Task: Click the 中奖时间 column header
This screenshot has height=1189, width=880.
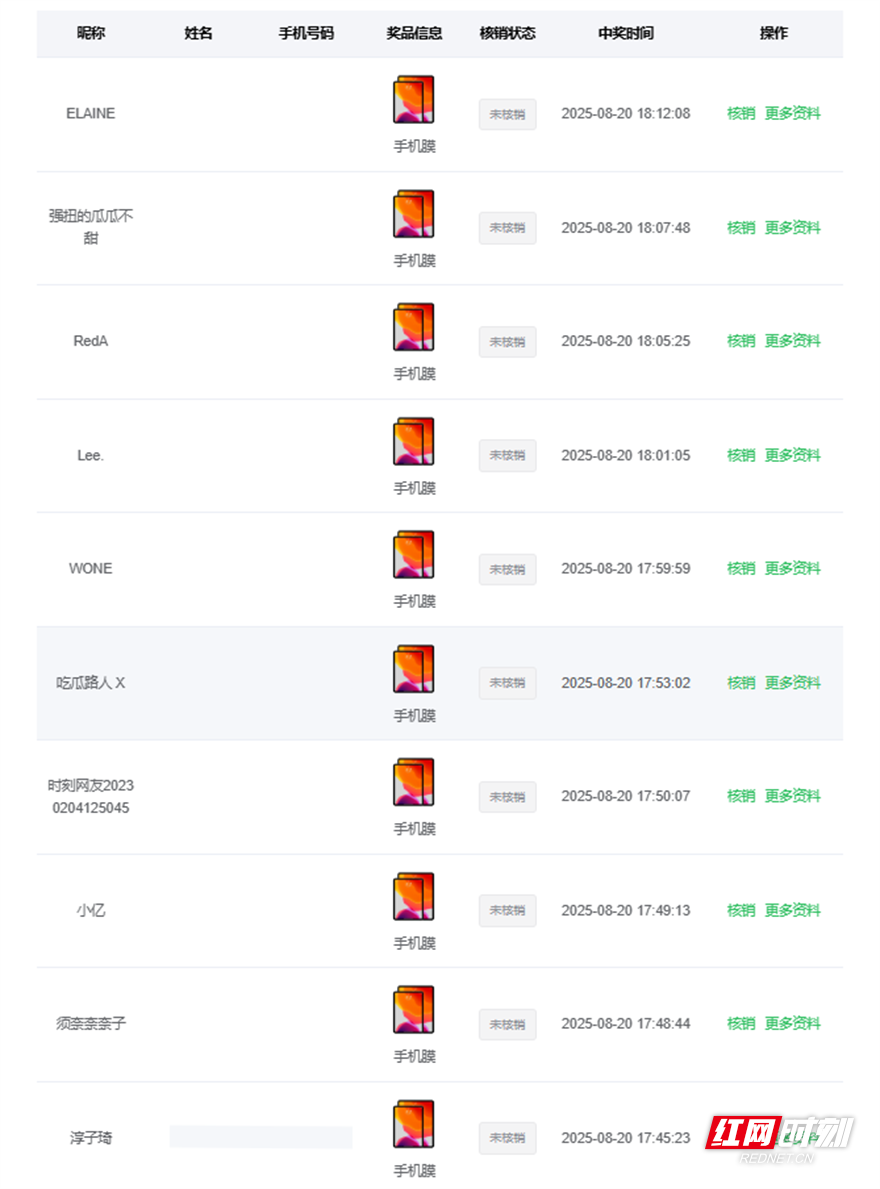Action: (x=626, y=33)
